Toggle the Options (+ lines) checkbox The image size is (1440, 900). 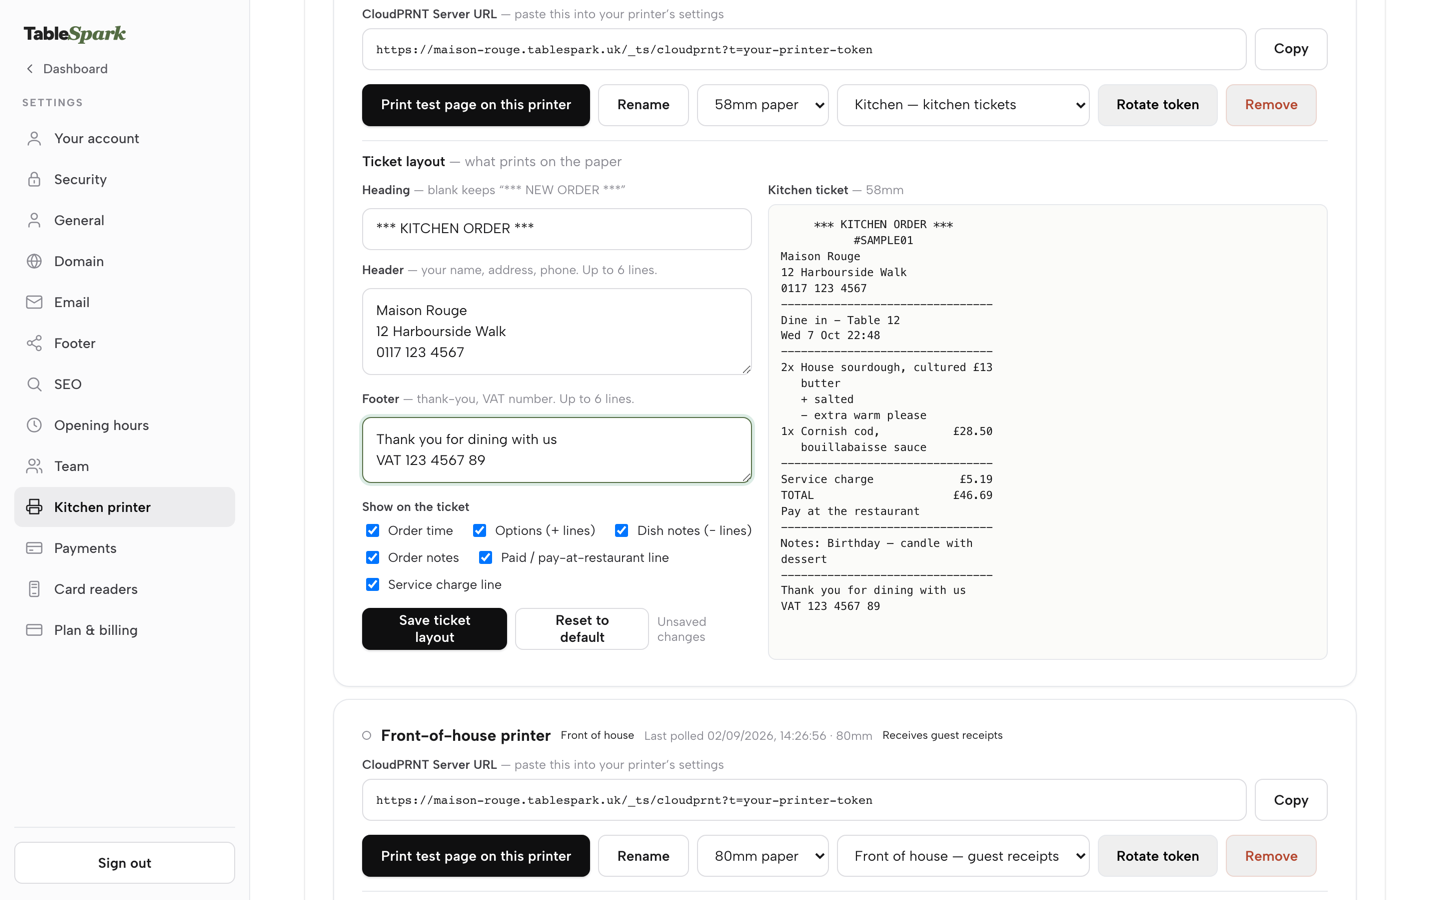point(479,531)
